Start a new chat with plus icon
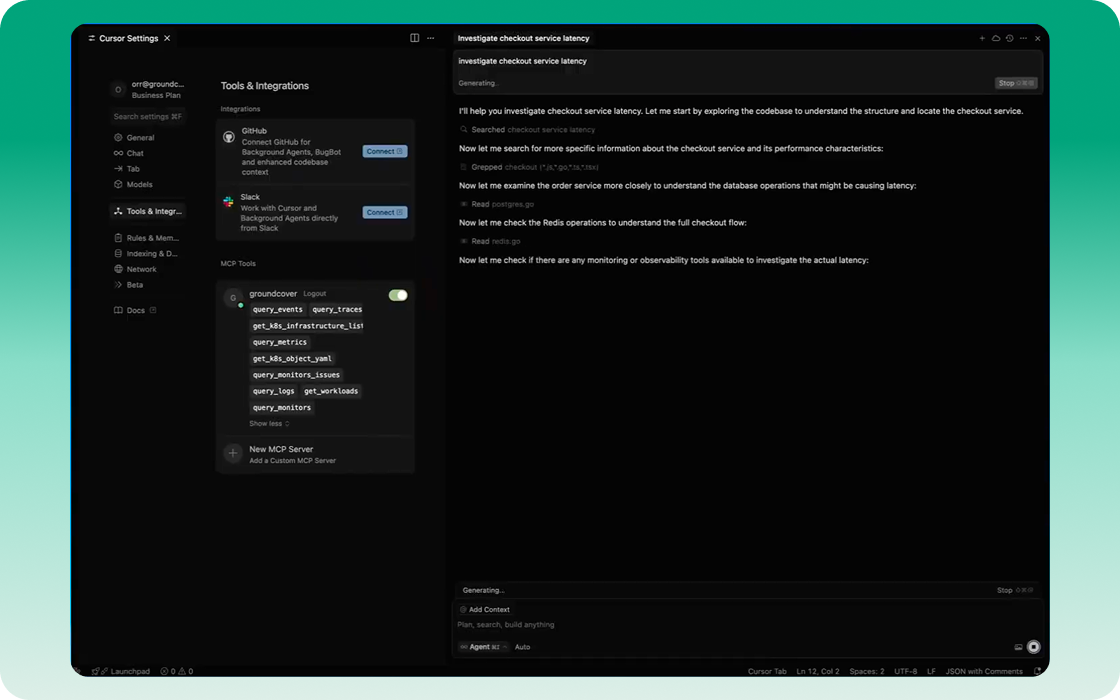 982,39
